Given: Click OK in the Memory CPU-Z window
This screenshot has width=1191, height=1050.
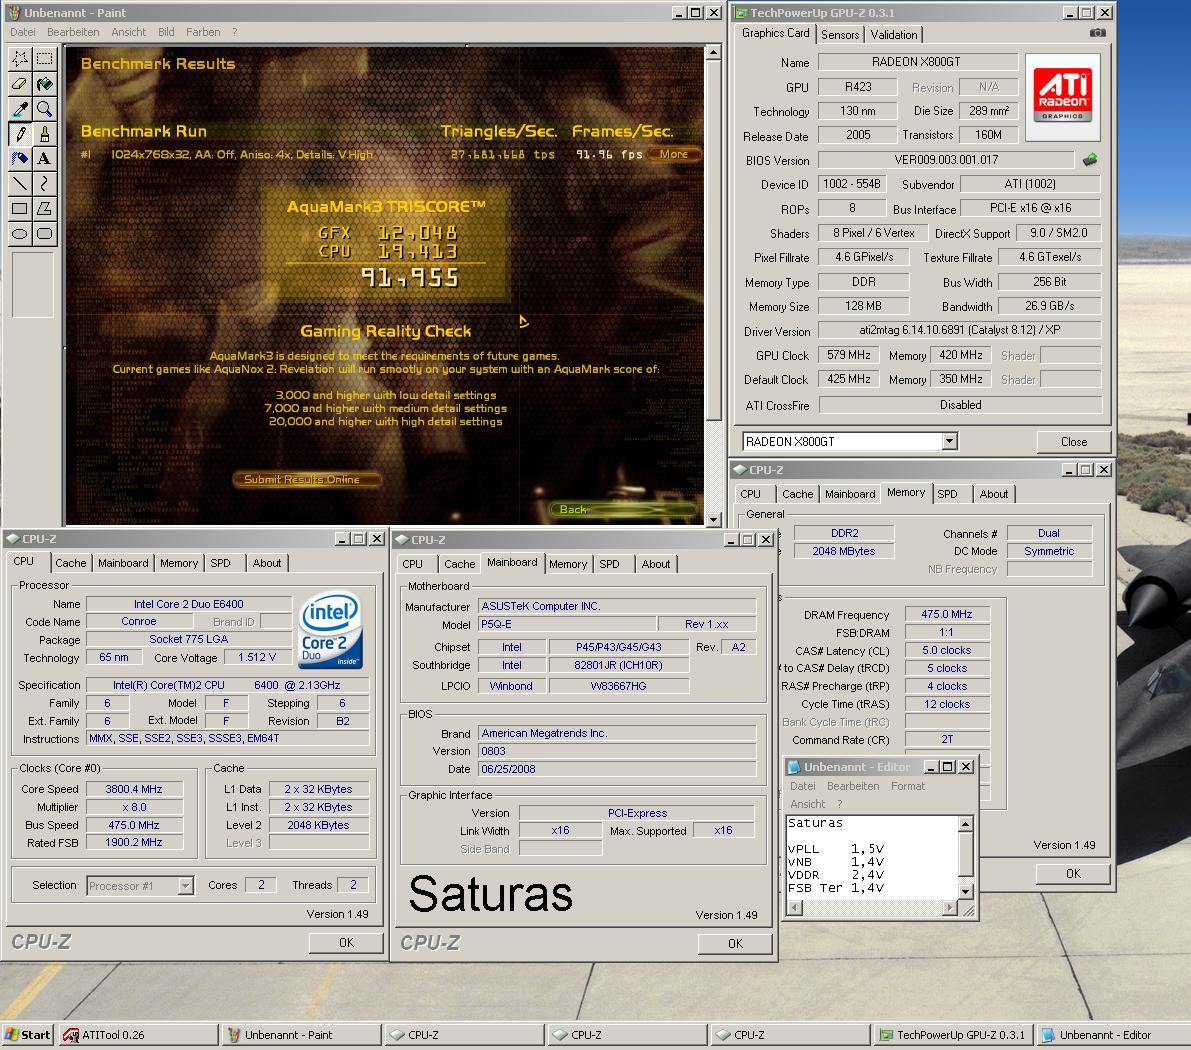Looking at the screenshot, I should [1073, 874].
